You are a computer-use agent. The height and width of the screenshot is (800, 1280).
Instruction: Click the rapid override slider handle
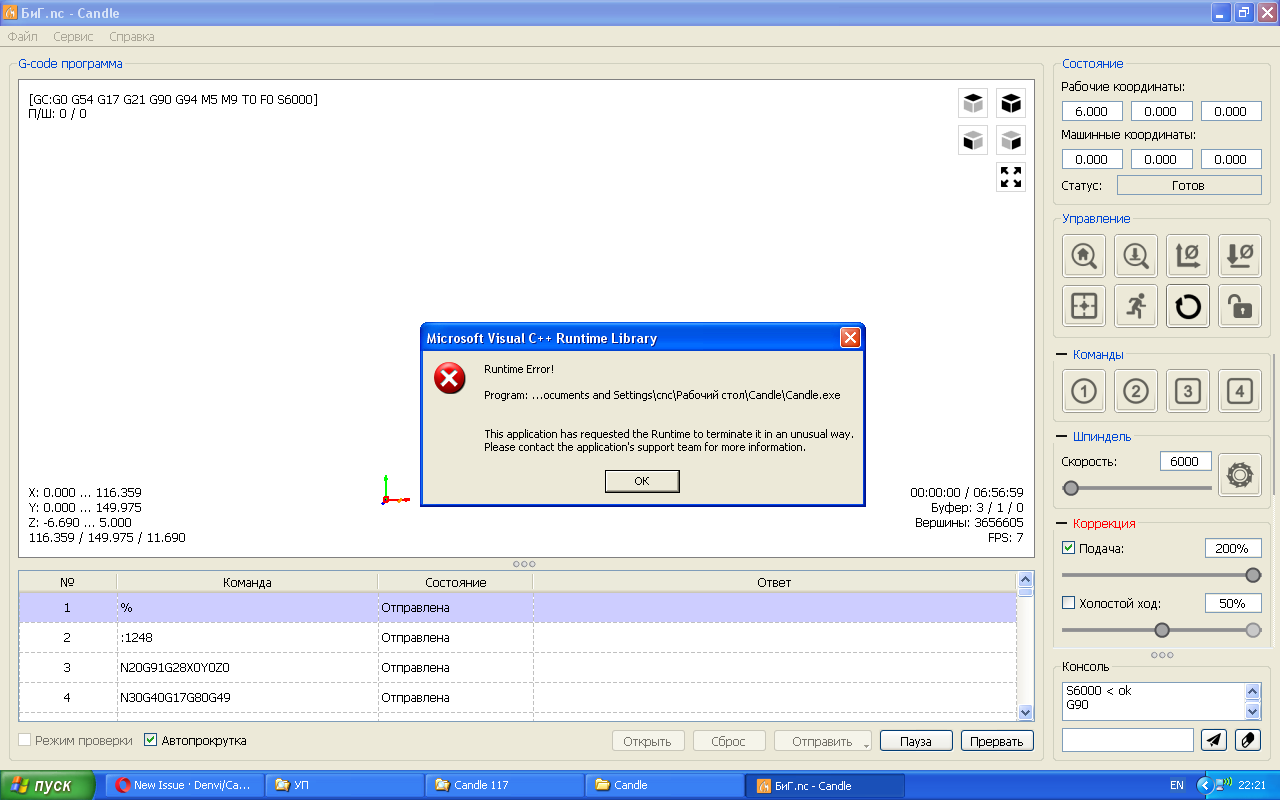[x=1162, y=630]
